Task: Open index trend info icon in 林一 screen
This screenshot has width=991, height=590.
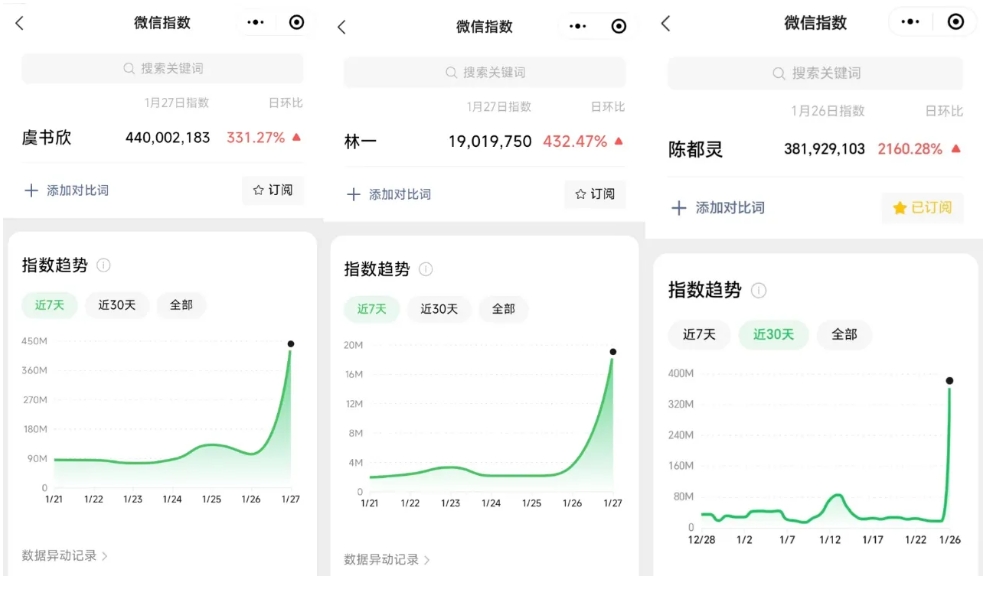Action: coord(426,269)
